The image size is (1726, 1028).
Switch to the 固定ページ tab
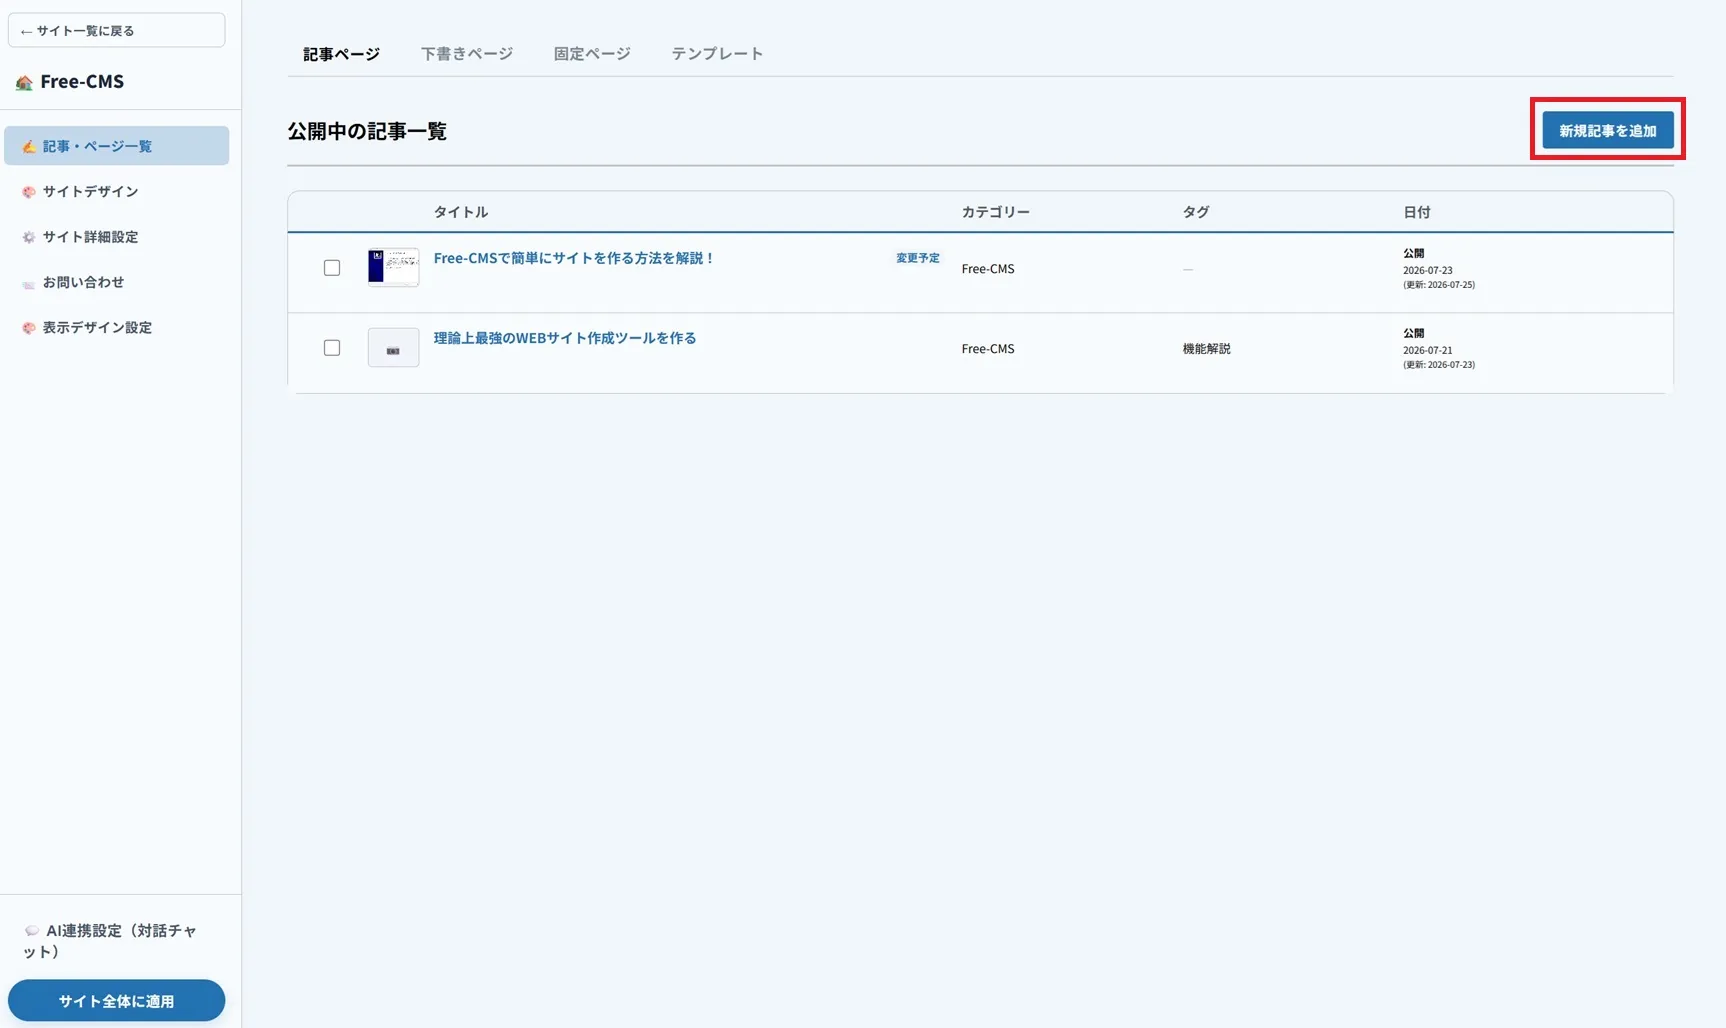coord(592,54)
